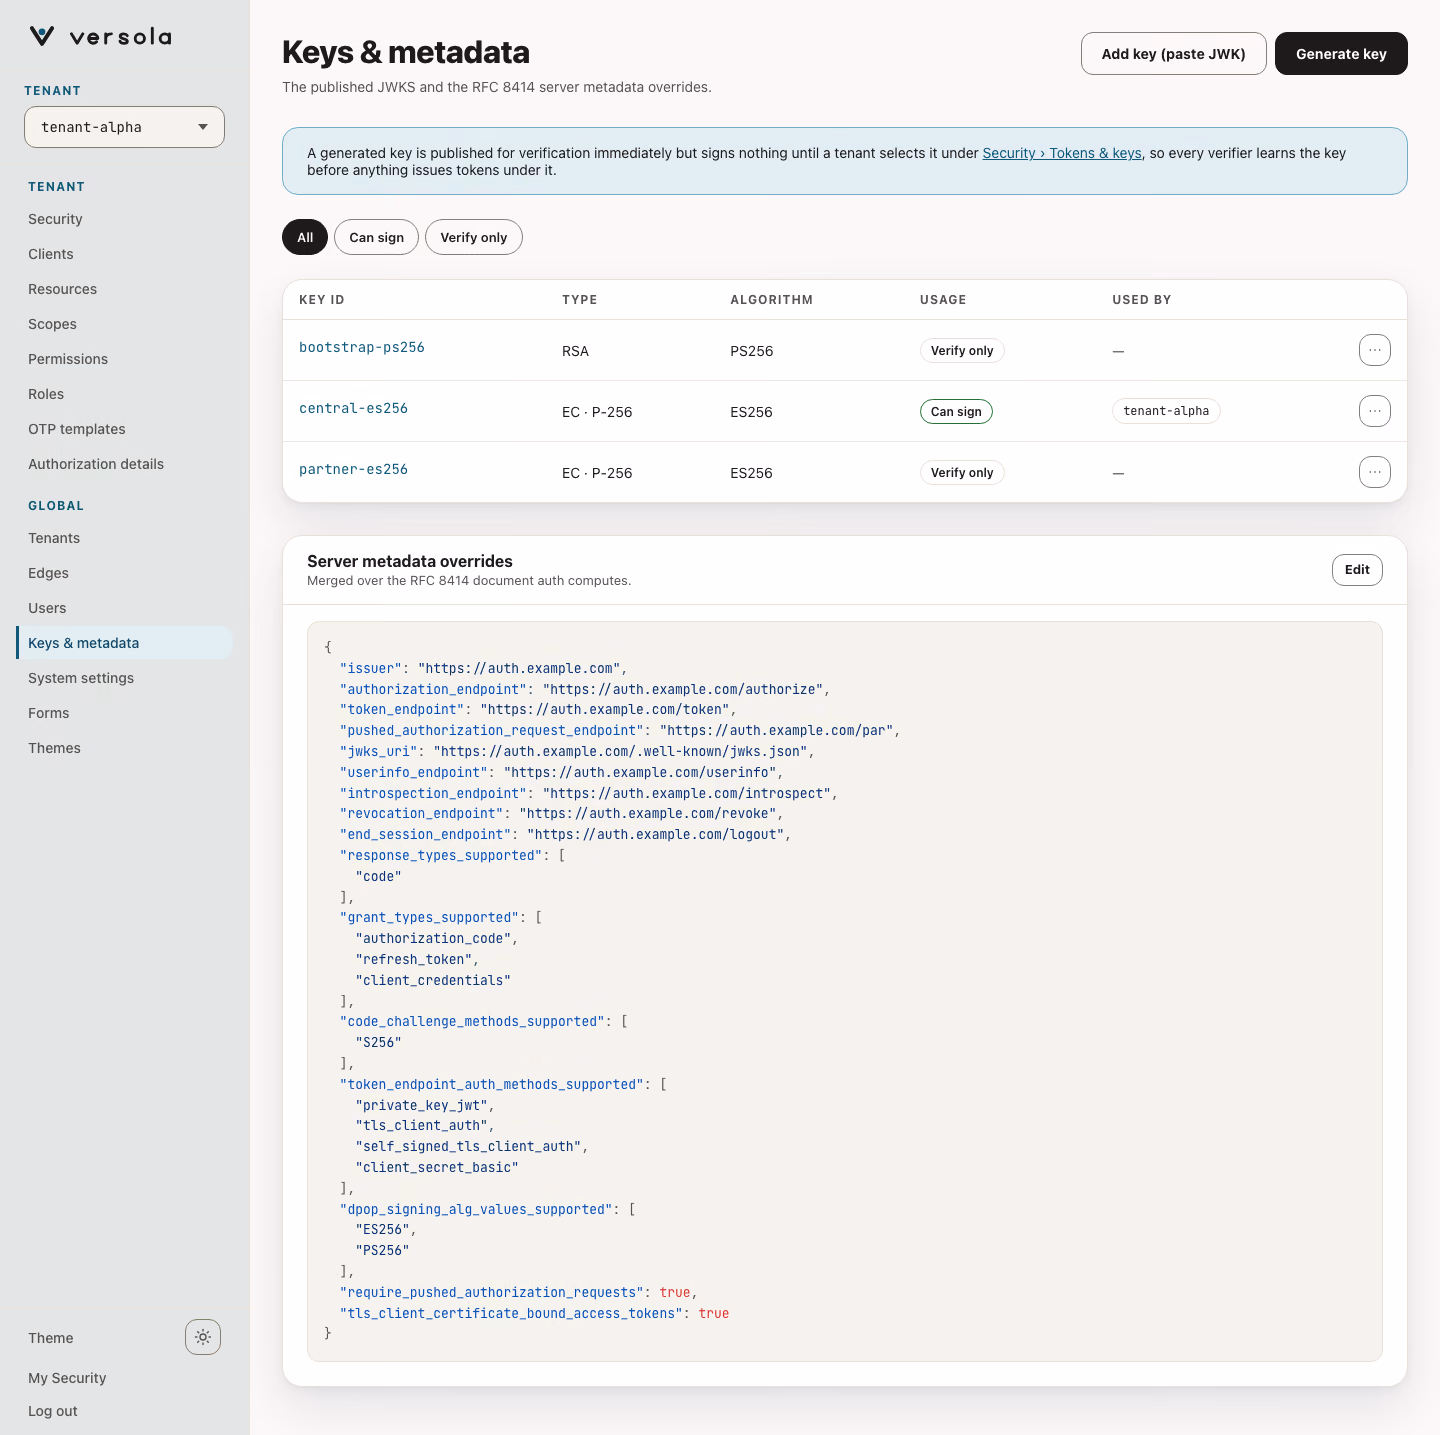Image resolution: width=1440 pixels, height=1435 pixels.
Task: Click the Key ID column header
Action: (x=322, y=300)
